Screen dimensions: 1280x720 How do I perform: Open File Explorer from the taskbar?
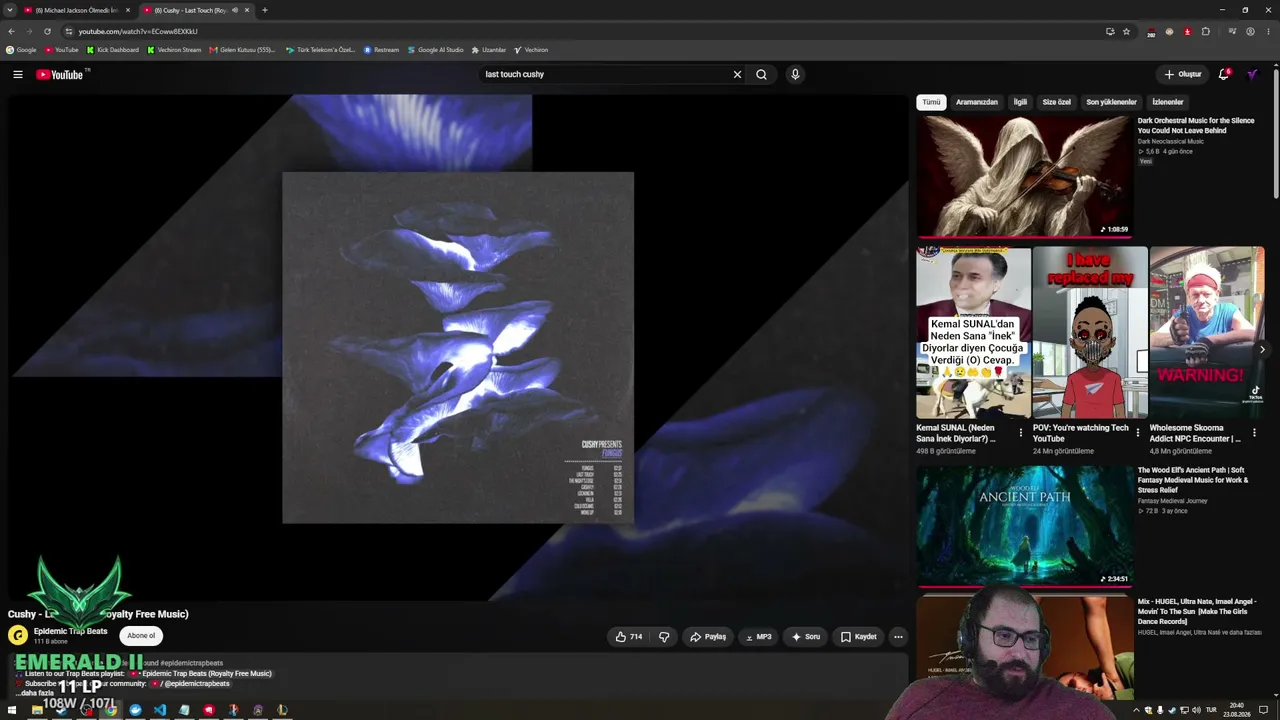pos(37,710)
